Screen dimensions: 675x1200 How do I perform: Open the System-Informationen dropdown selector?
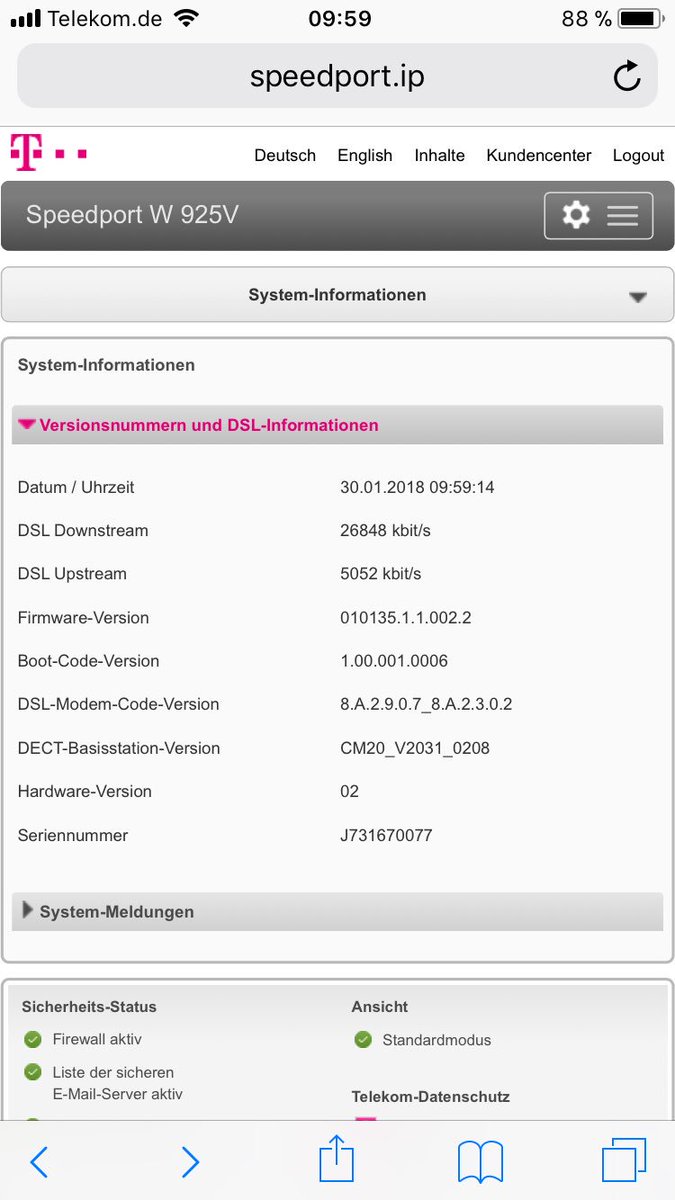click(x=337, y=295)
